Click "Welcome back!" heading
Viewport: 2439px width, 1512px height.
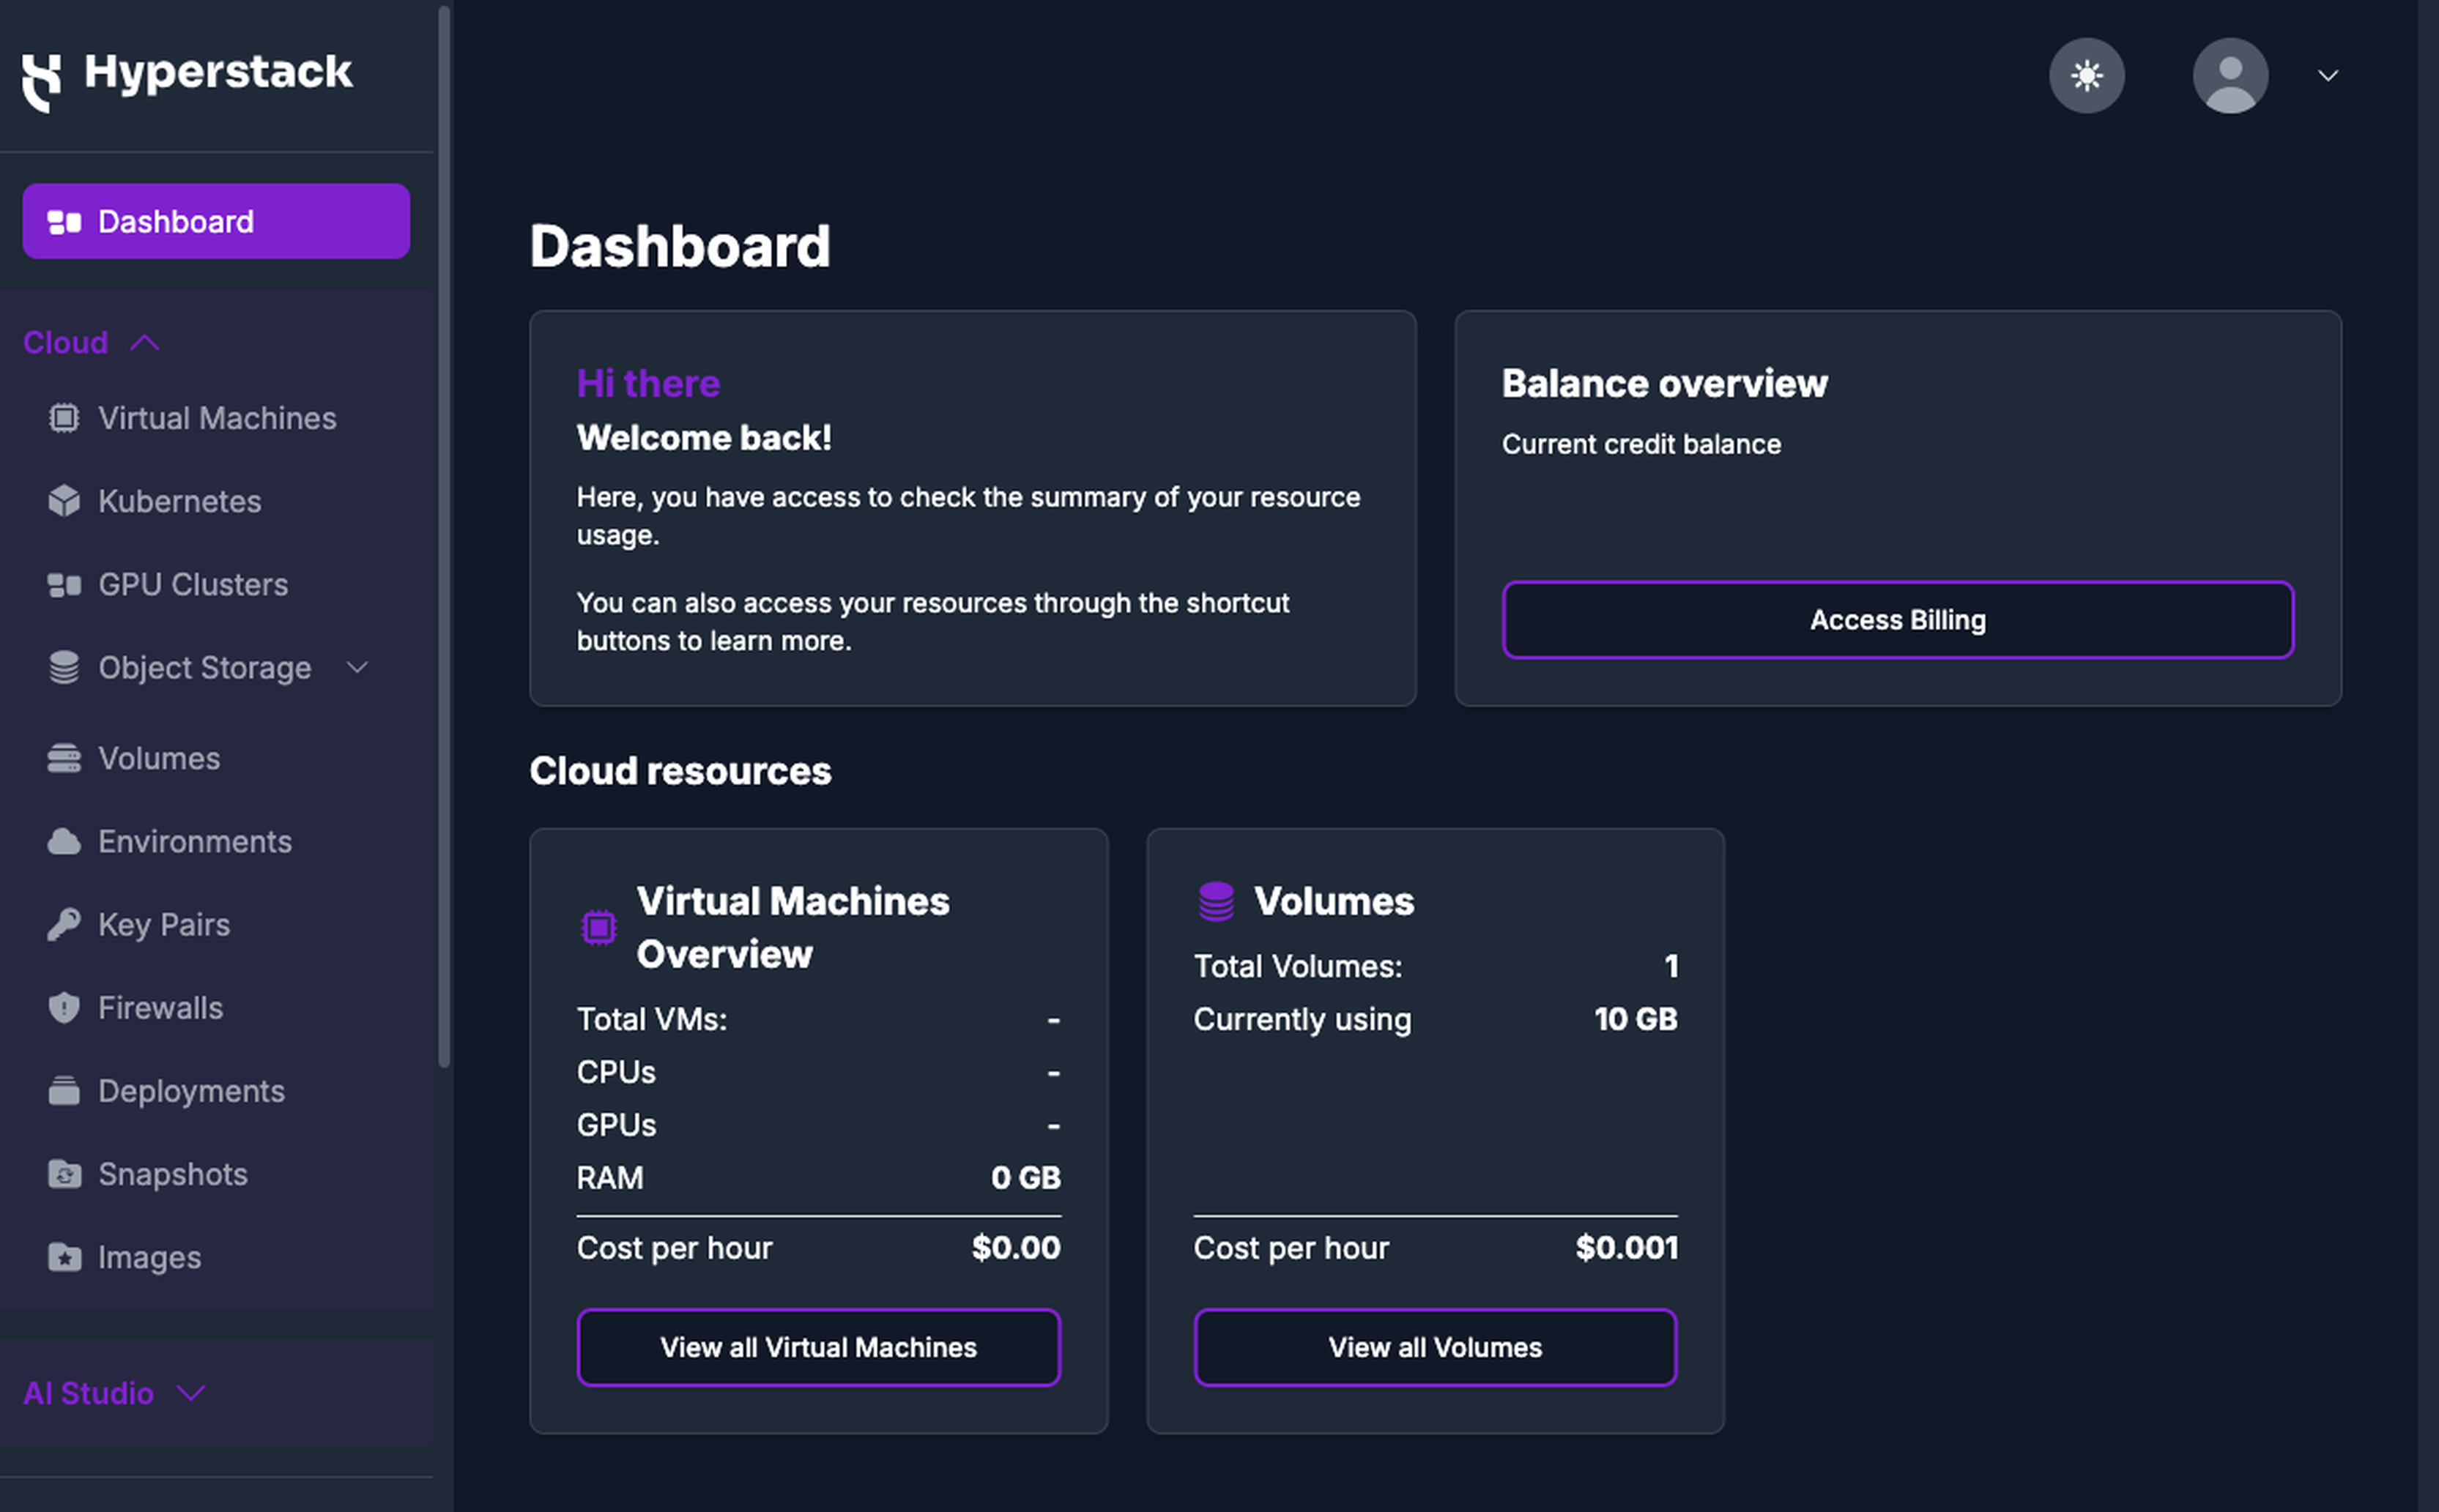coord(704,438)
